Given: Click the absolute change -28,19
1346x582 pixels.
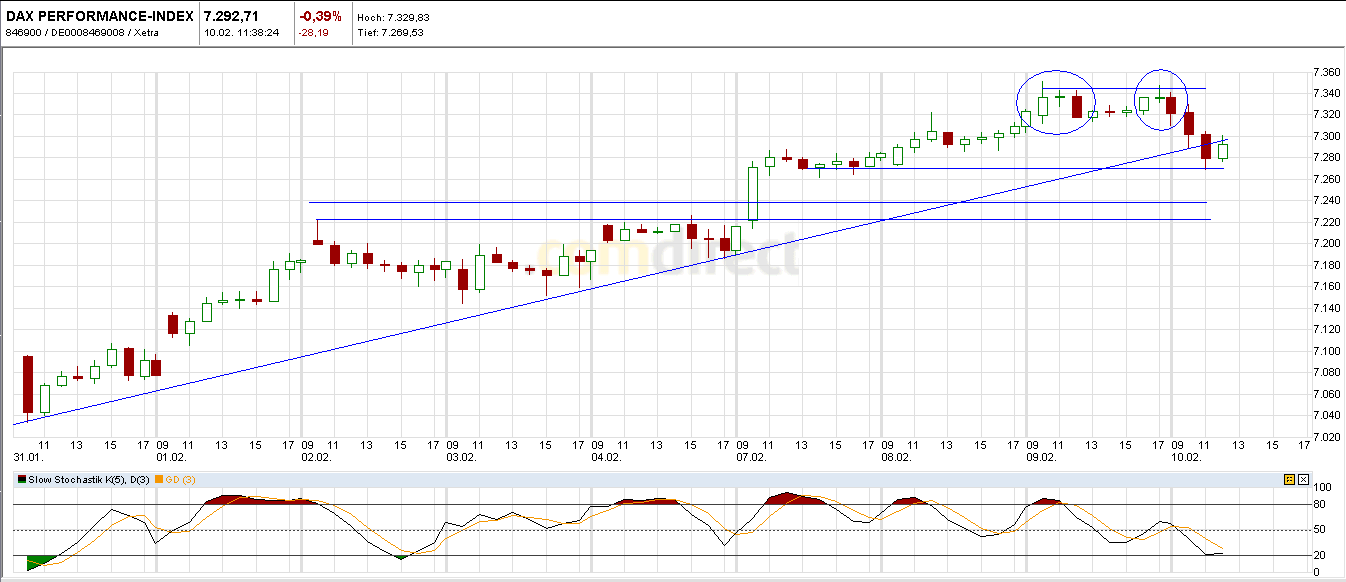Looking at the screenshot, I should pyautogui.click(x=312, y=32).
